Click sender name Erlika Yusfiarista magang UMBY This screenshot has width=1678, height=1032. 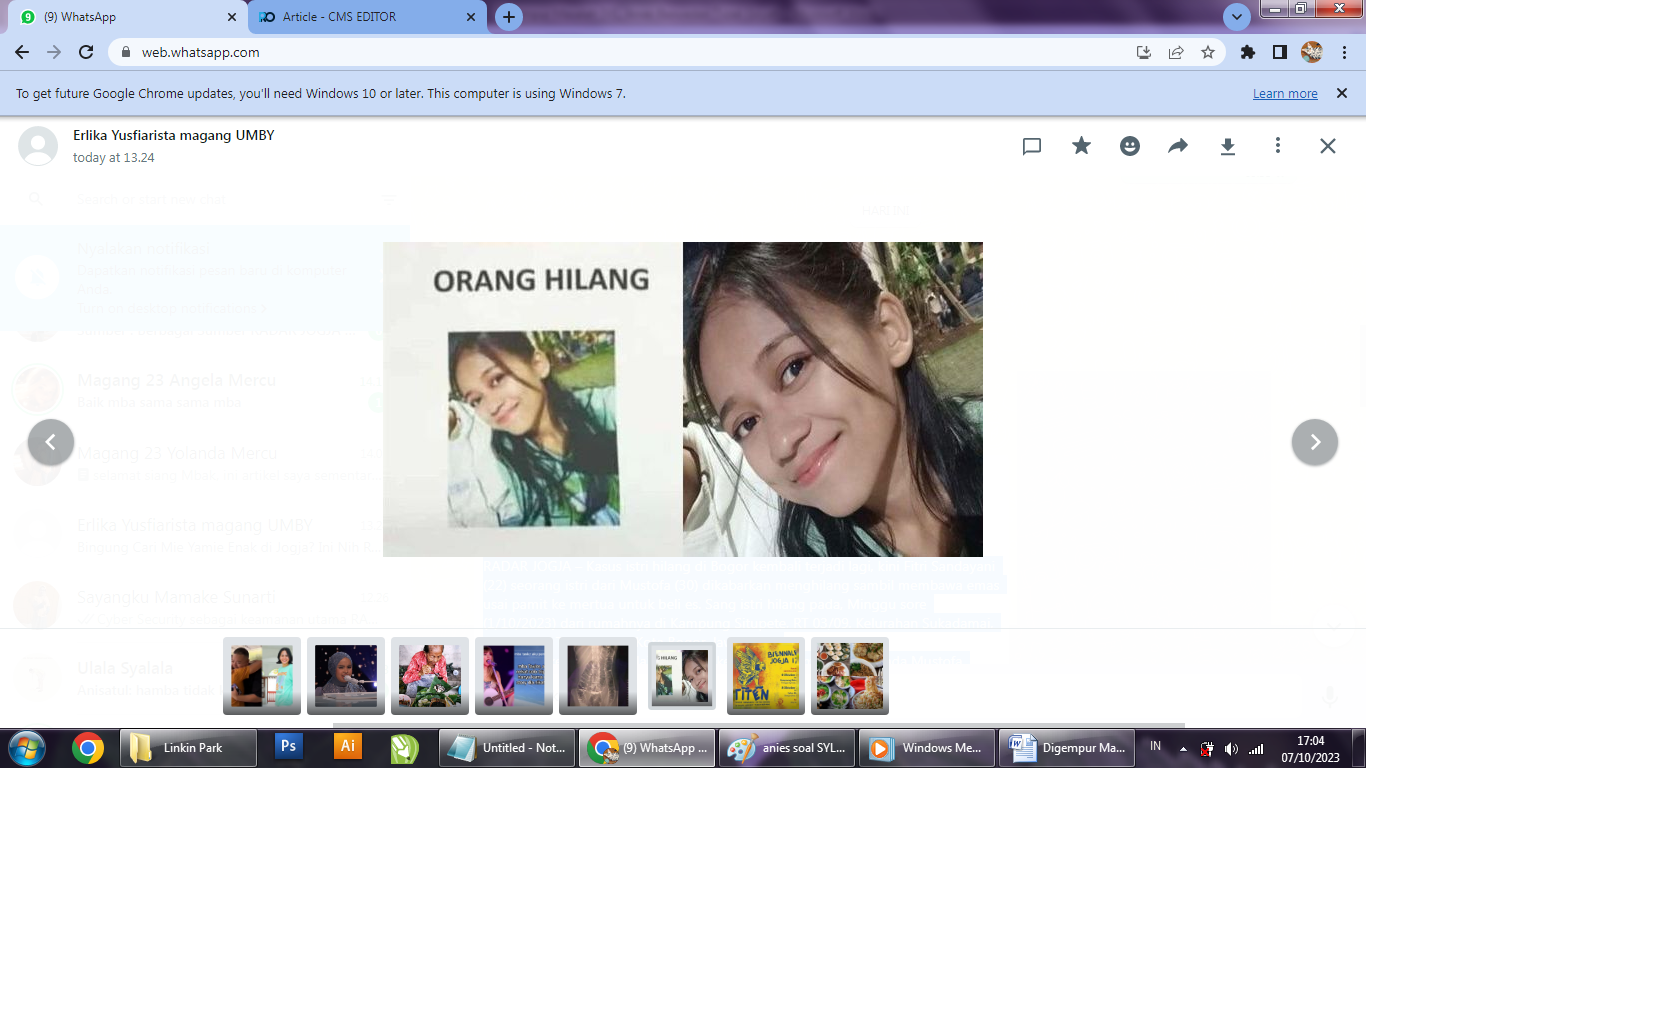coord(174,135)
